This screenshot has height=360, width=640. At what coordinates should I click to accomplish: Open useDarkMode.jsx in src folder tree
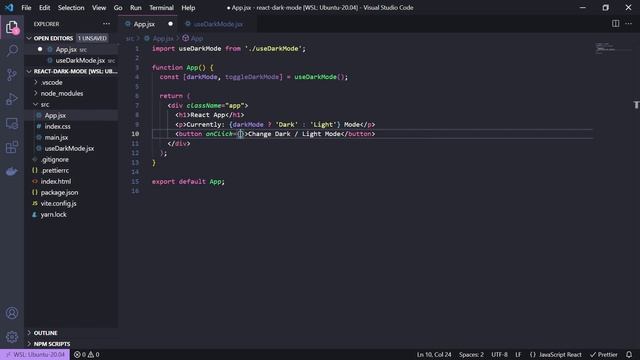[x=69, y=149]
